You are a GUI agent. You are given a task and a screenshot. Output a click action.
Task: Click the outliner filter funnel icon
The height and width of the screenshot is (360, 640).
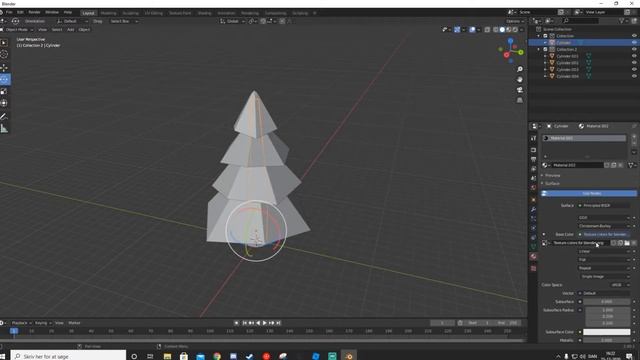622,21
